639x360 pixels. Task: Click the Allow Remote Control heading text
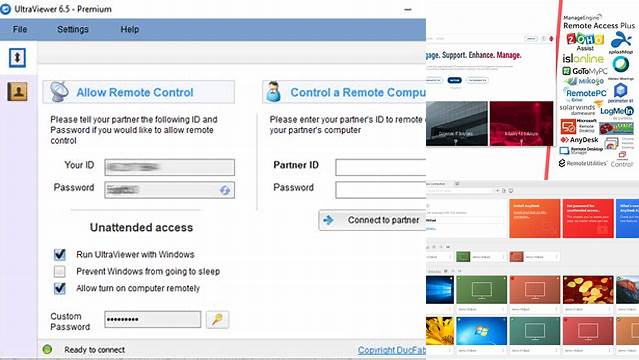(135, 93)
